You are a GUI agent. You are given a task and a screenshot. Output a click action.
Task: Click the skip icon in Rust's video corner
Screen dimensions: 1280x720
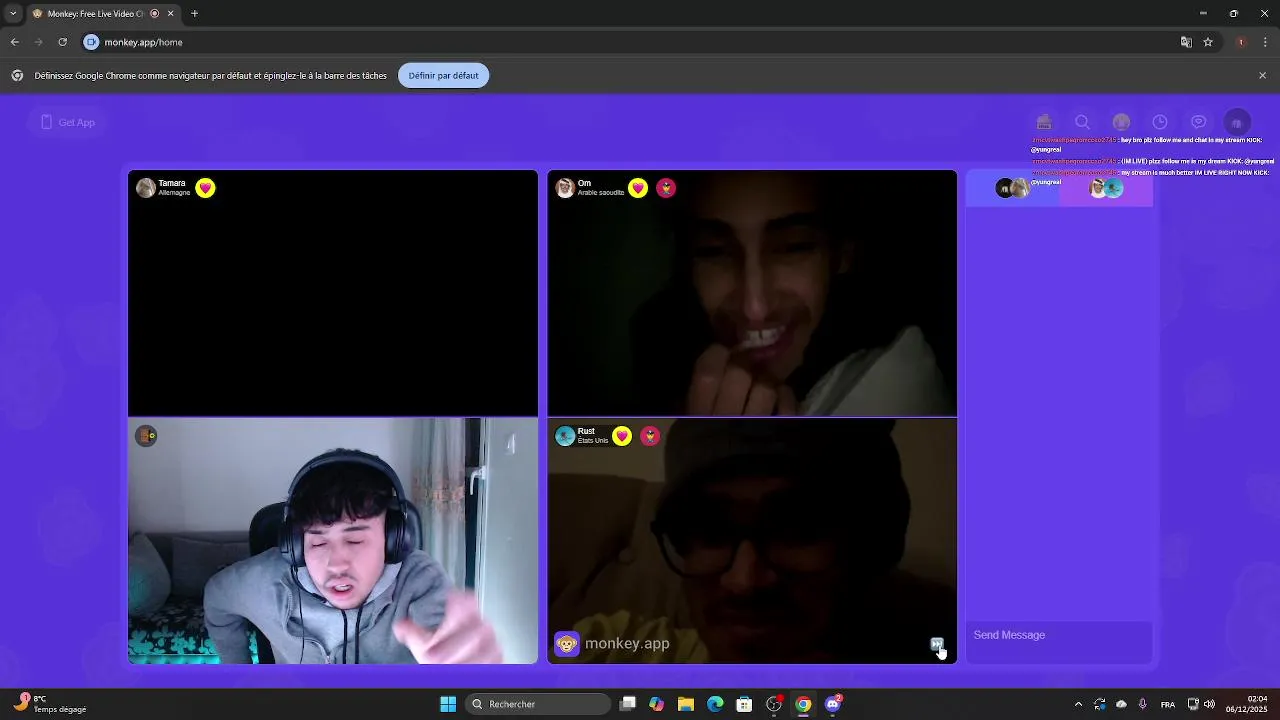937,644
